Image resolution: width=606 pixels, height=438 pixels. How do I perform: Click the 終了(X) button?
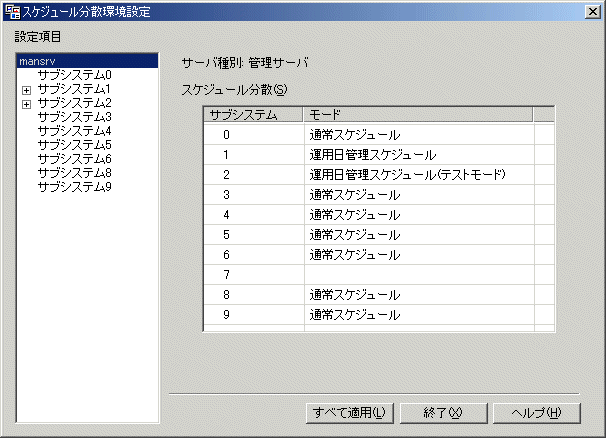443,413
